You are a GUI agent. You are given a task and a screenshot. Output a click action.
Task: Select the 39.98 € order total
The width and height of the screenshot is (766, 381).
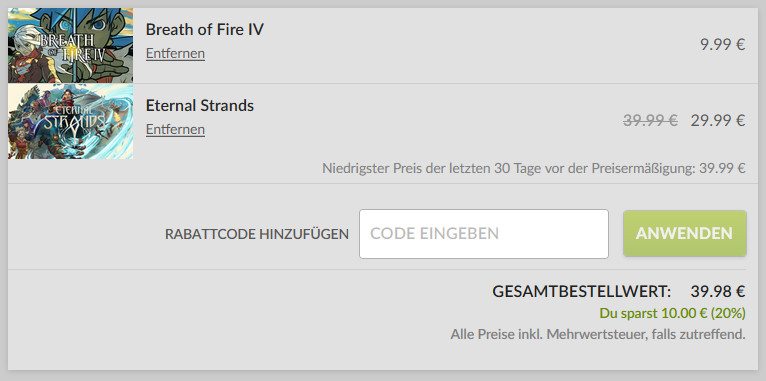click(718, 292)
